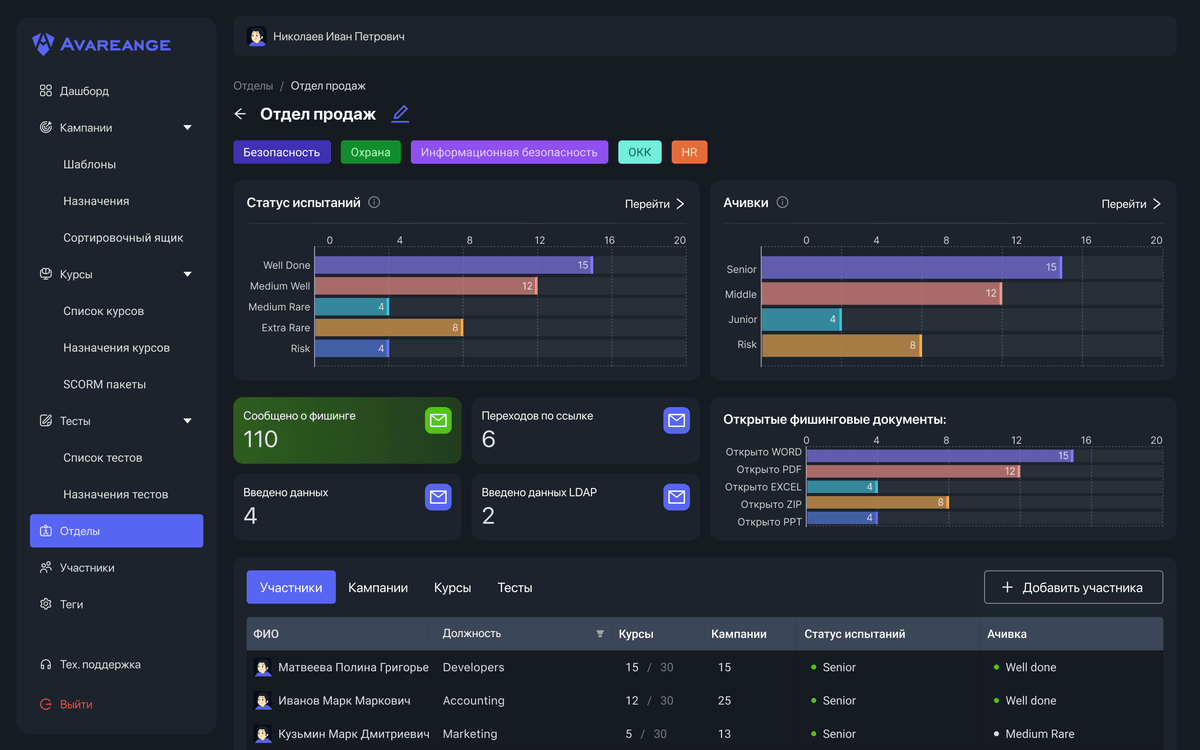Click the filter icon in Должность column header
Screen dimensions: 1200x750
(x=600, y=634)
